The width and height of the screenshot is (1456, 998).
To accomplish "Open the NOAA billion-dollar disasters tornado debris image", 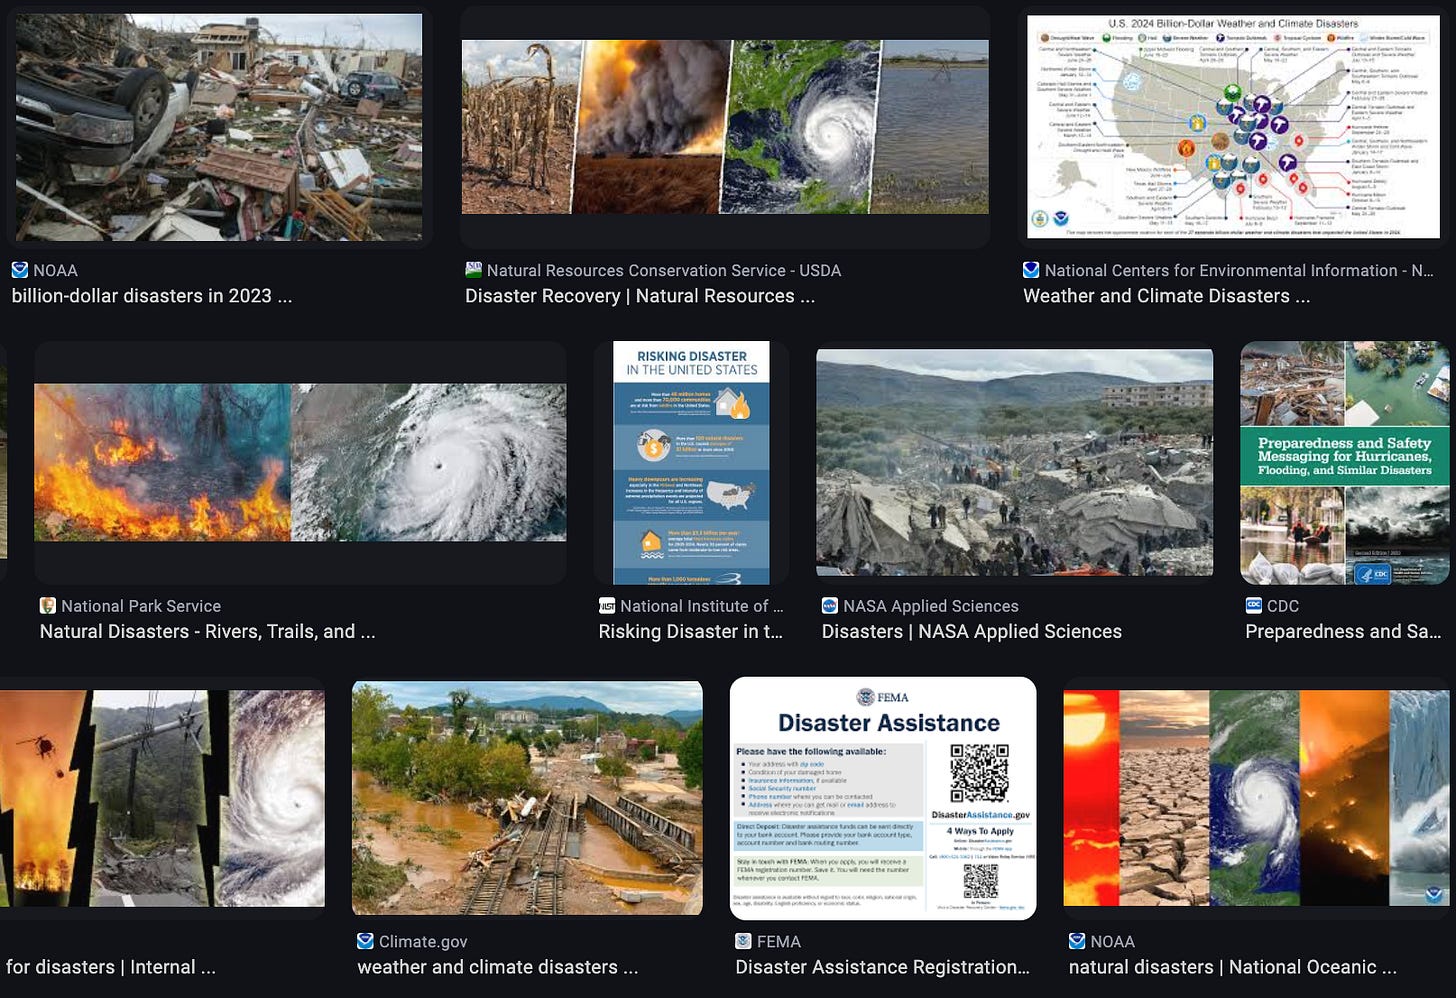I will click(x=219, y=127).
